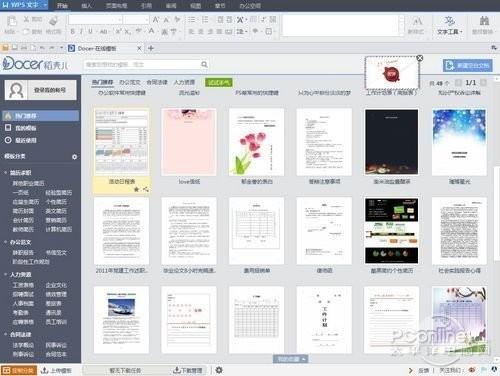Click the Paste icon in ribbon

pyautogui.click(x=11, y=21)
